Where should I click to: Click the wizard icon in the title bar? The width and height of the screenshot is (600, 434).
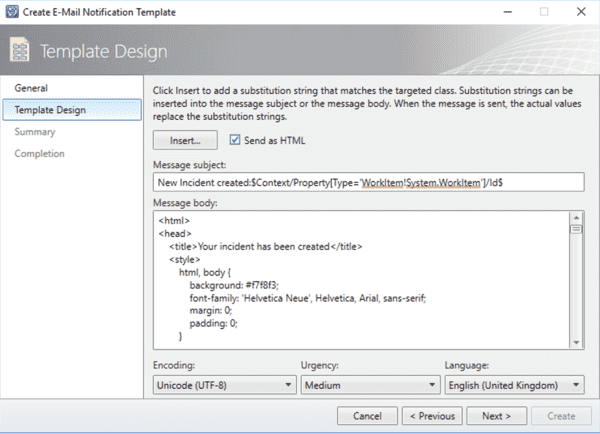point(13,11)
